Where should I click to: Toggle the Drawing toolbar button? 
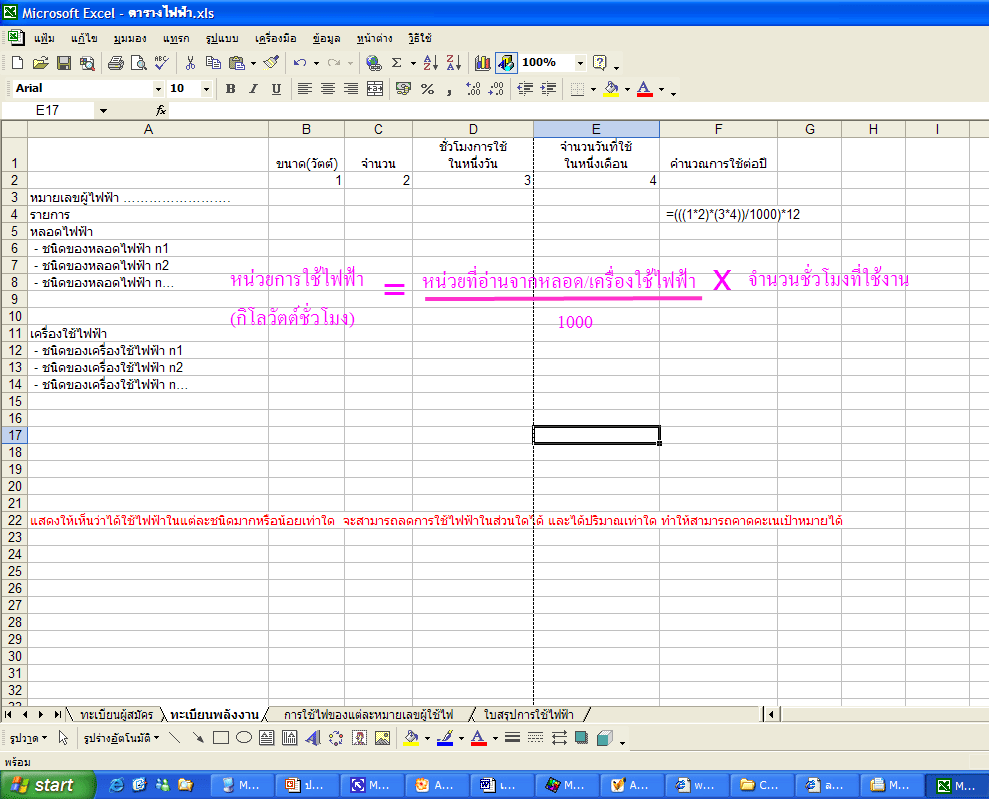coord(506,62)
